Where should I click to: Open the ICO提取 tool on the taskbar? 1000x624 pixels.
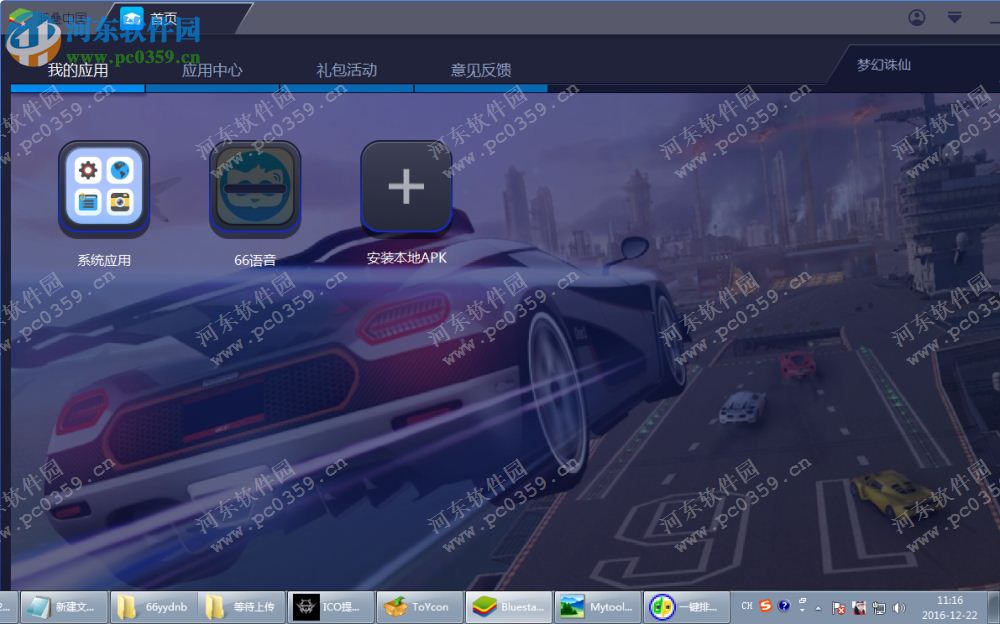[x=330, y=607]
